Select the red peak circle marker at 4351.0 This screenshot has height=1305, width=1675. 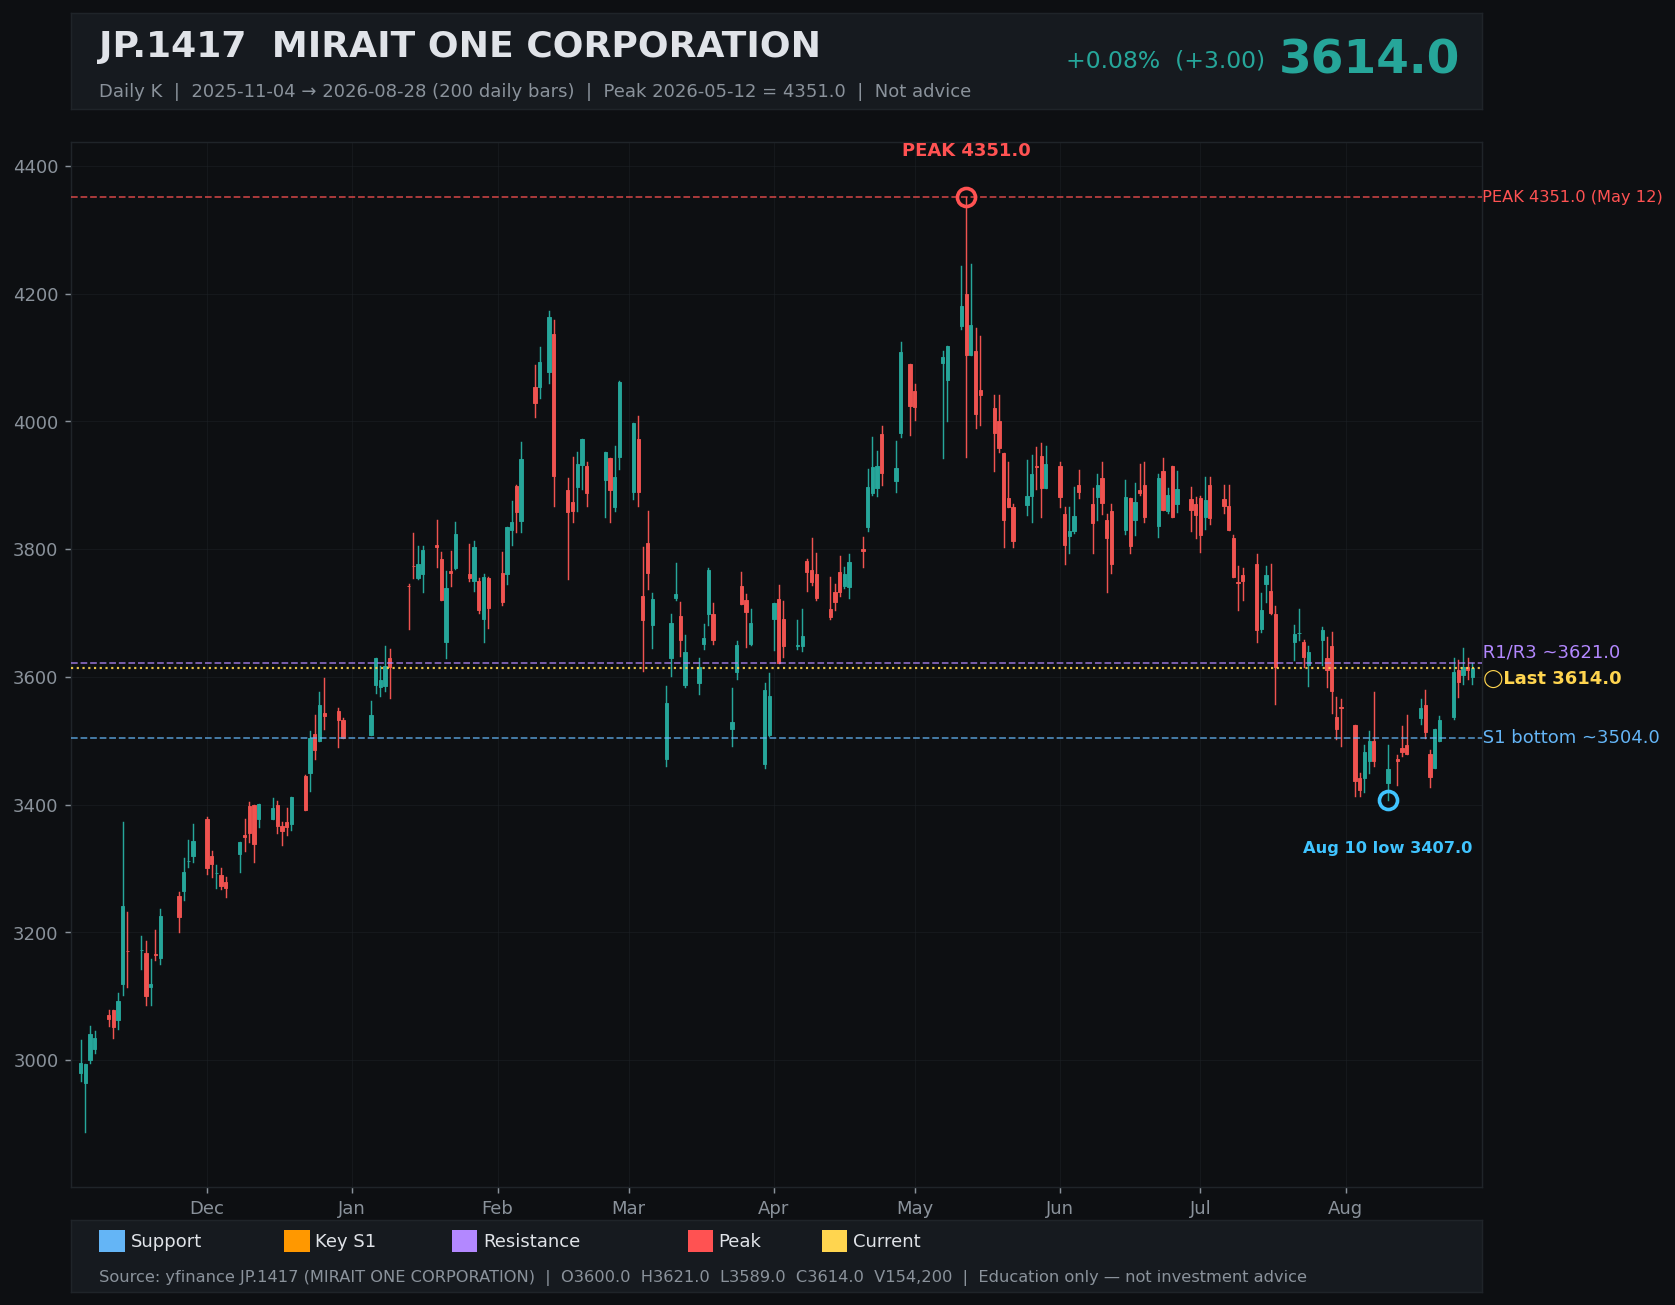coord(966,197)
